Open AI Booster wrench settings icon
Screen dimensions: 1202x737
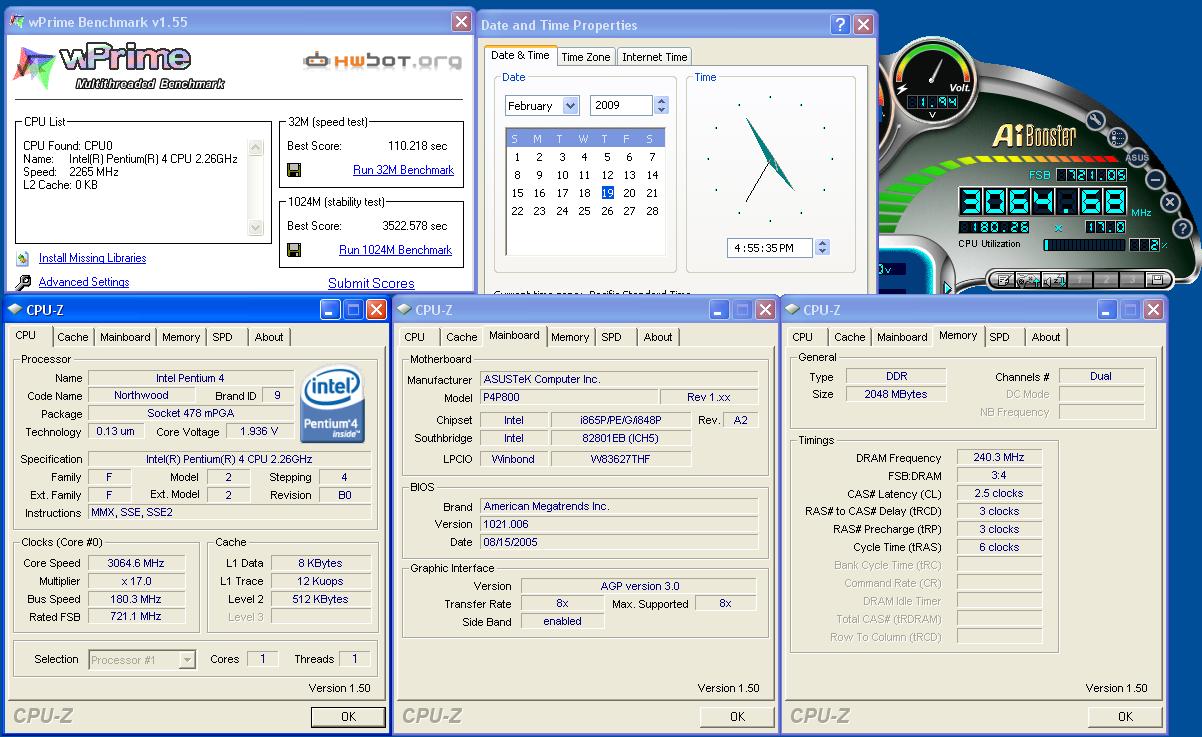coord(1095,119)
